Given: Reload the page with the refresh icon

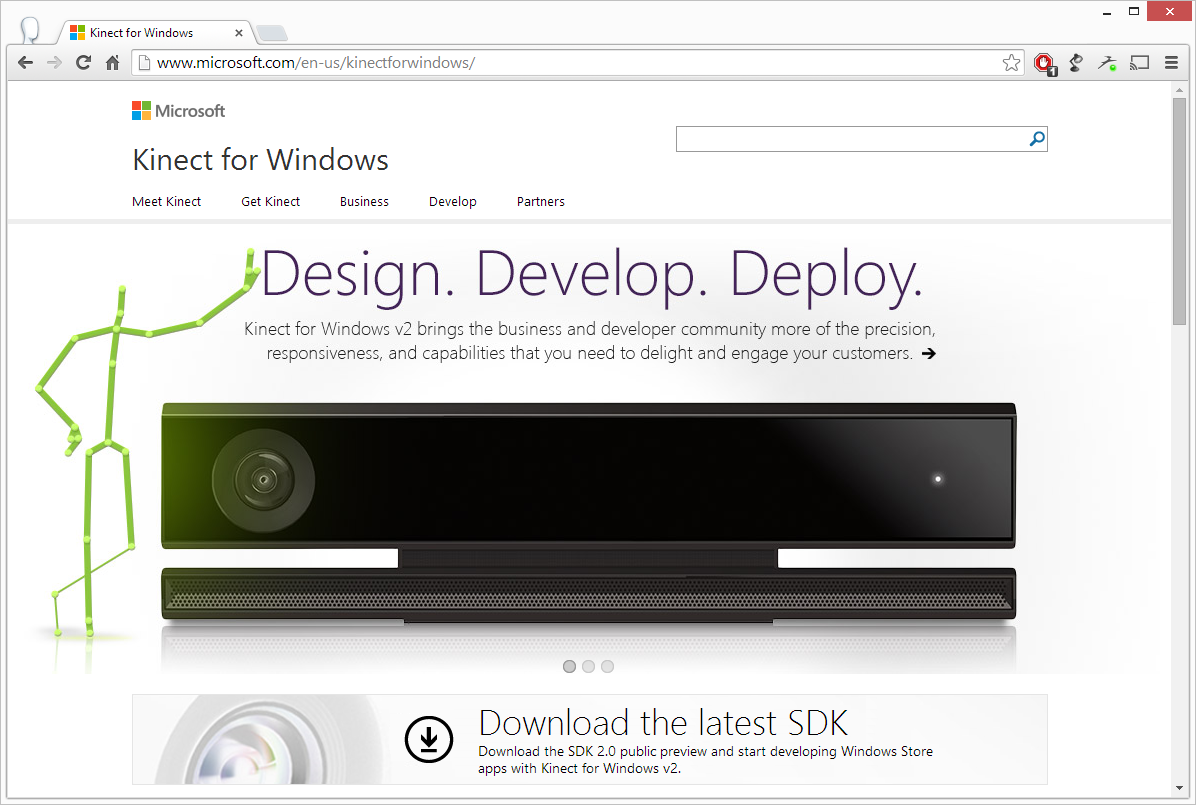Looking at the screenshot, I should coord(84,63).
